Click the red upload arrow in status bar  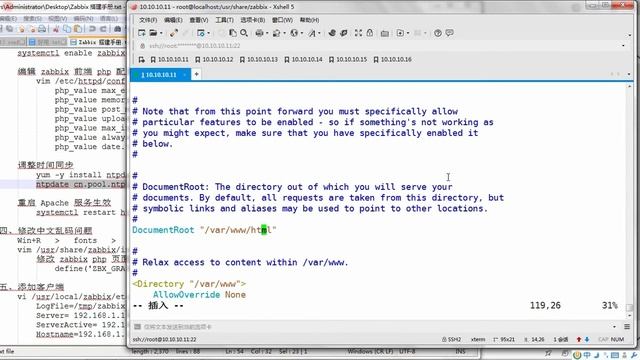tap(578, 340)
